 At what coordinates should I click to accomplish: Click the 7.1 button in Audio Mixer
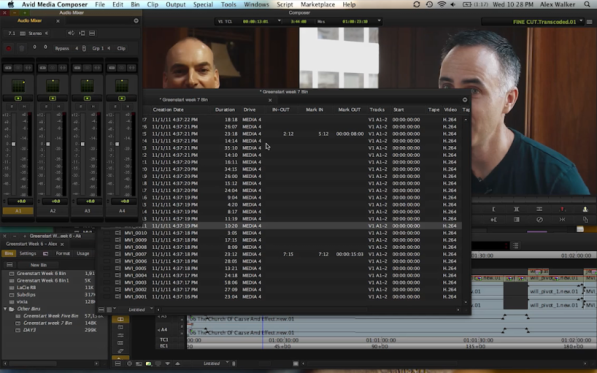pyautogui.click(x=12, y=33)
